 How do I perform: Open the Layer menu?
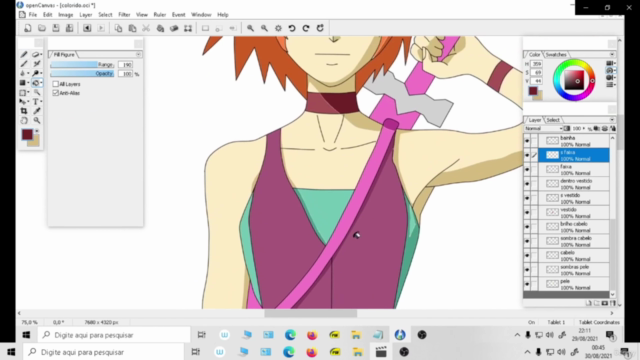[x=86, y=15]
